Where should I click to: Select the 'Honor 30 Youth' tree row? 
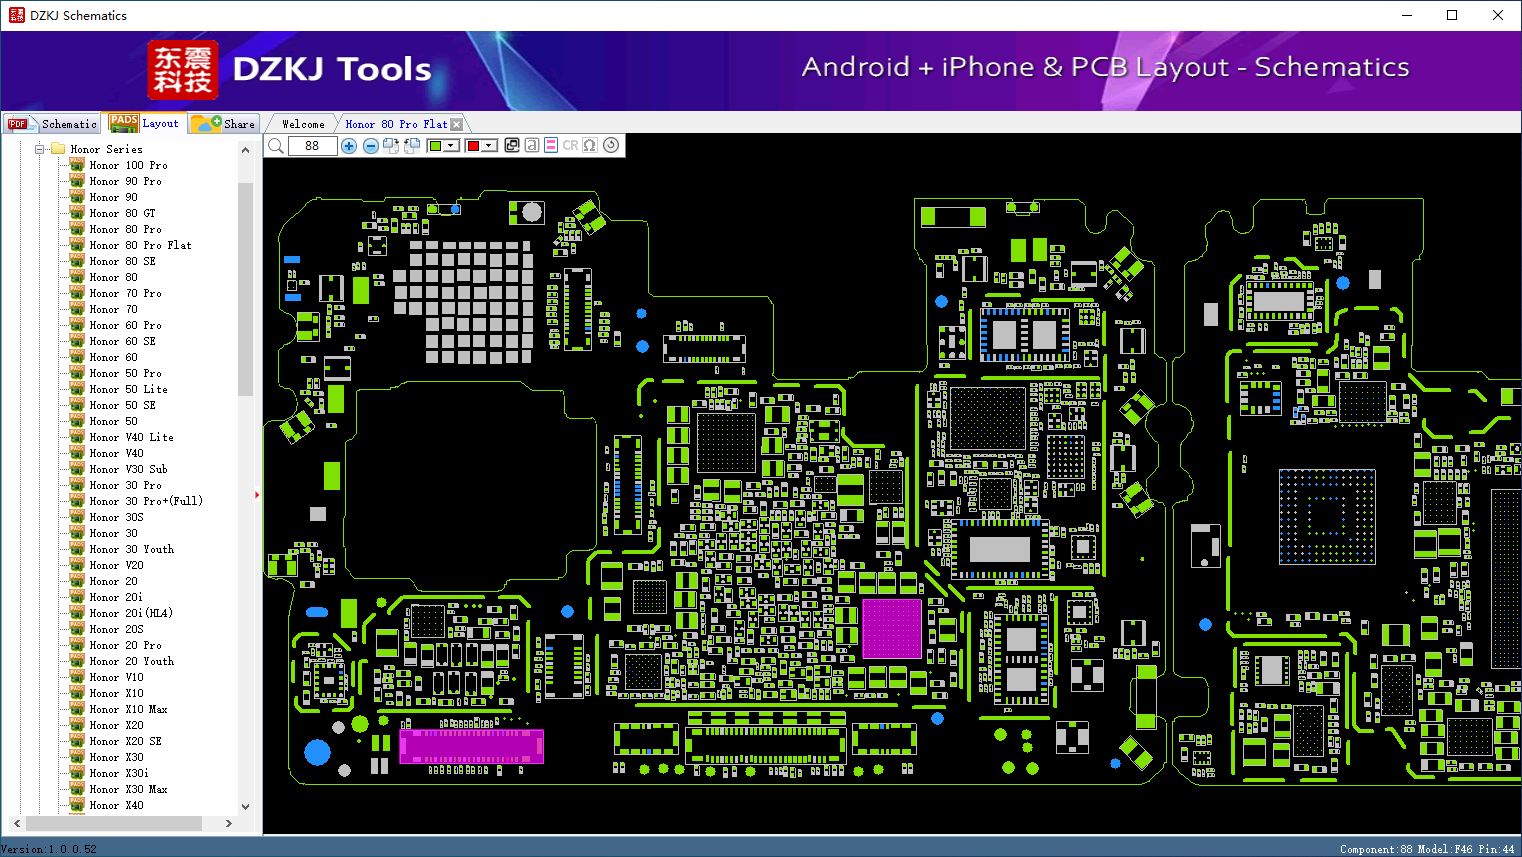point(131,549)
